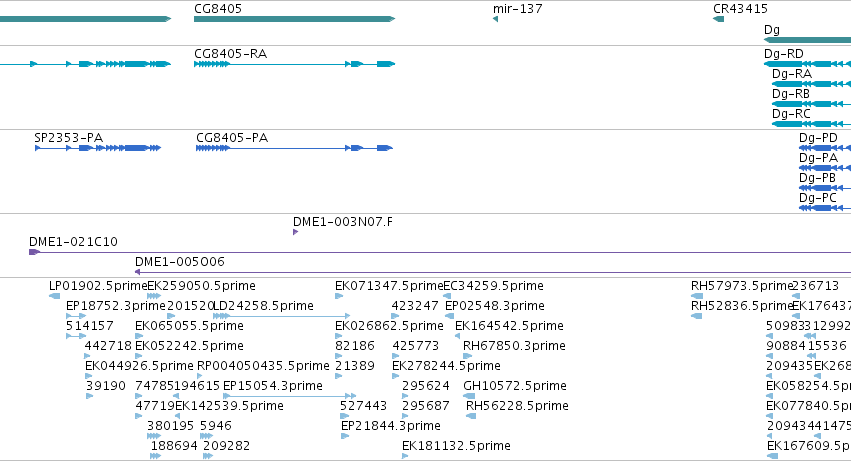Click the 442718 EST label
Viewport: 851px width, 461px height.
click(x=108, y=346)
